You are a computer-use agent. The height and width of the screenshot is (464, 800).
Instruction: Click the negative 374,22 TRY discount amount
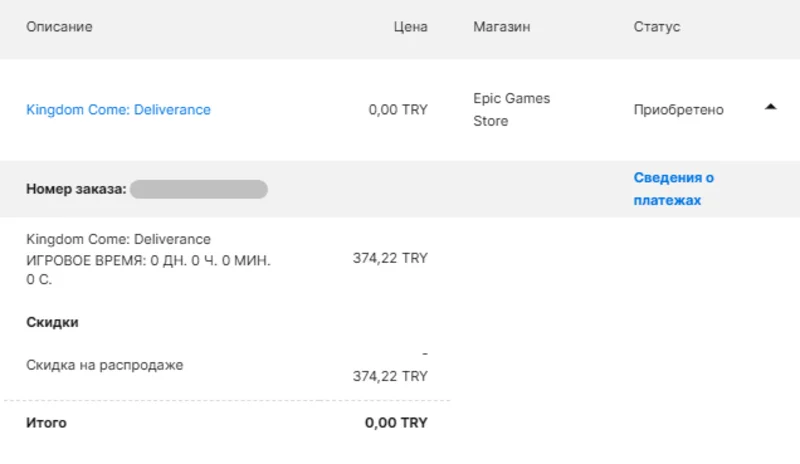point(390,376)
